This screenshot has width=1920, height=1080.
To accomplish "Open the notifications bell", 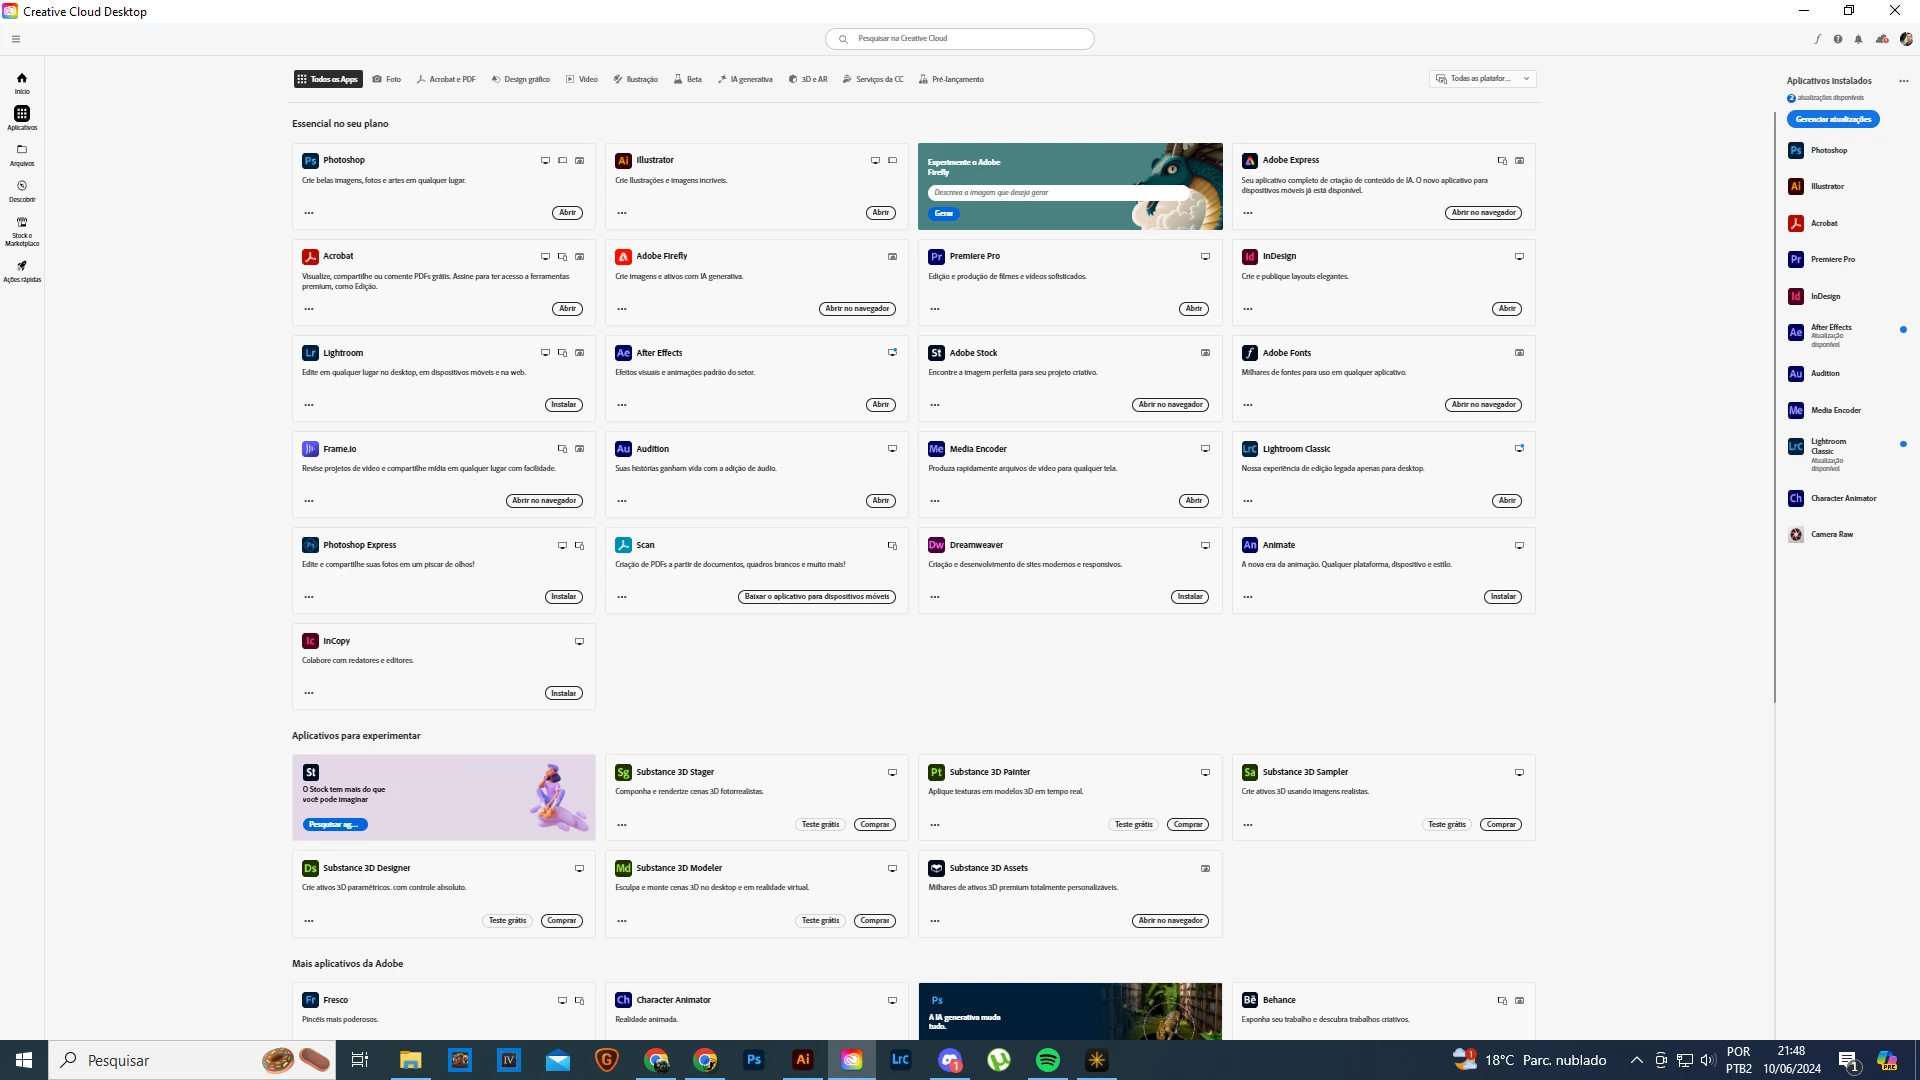I will click(x=1858, y=39).
